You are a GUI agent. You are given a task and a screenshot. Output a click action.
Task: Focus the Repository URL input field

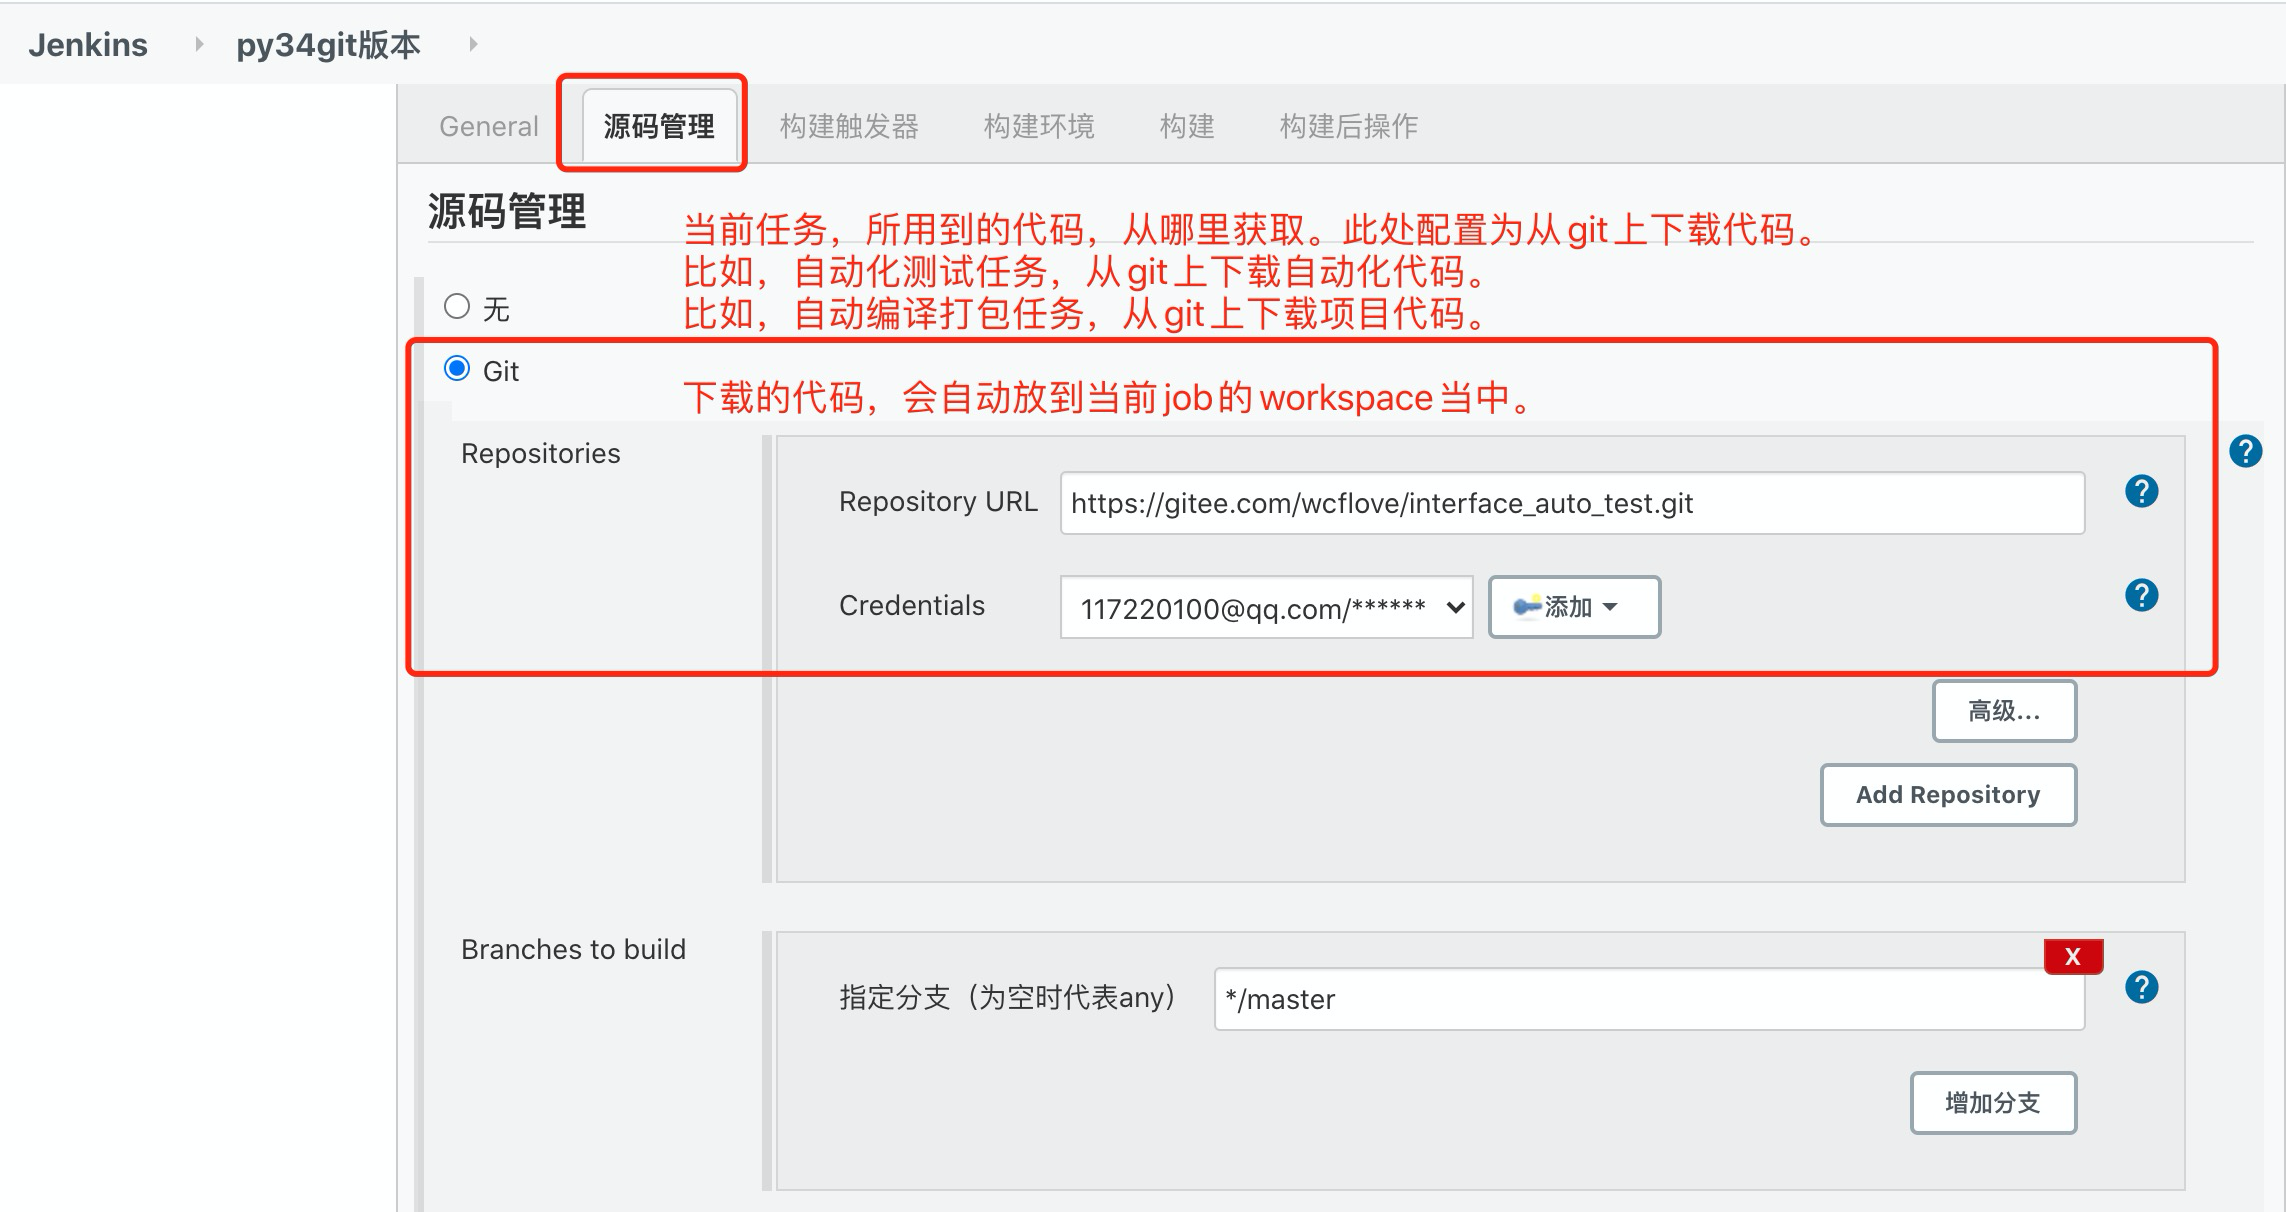(x=1570, y=503)
